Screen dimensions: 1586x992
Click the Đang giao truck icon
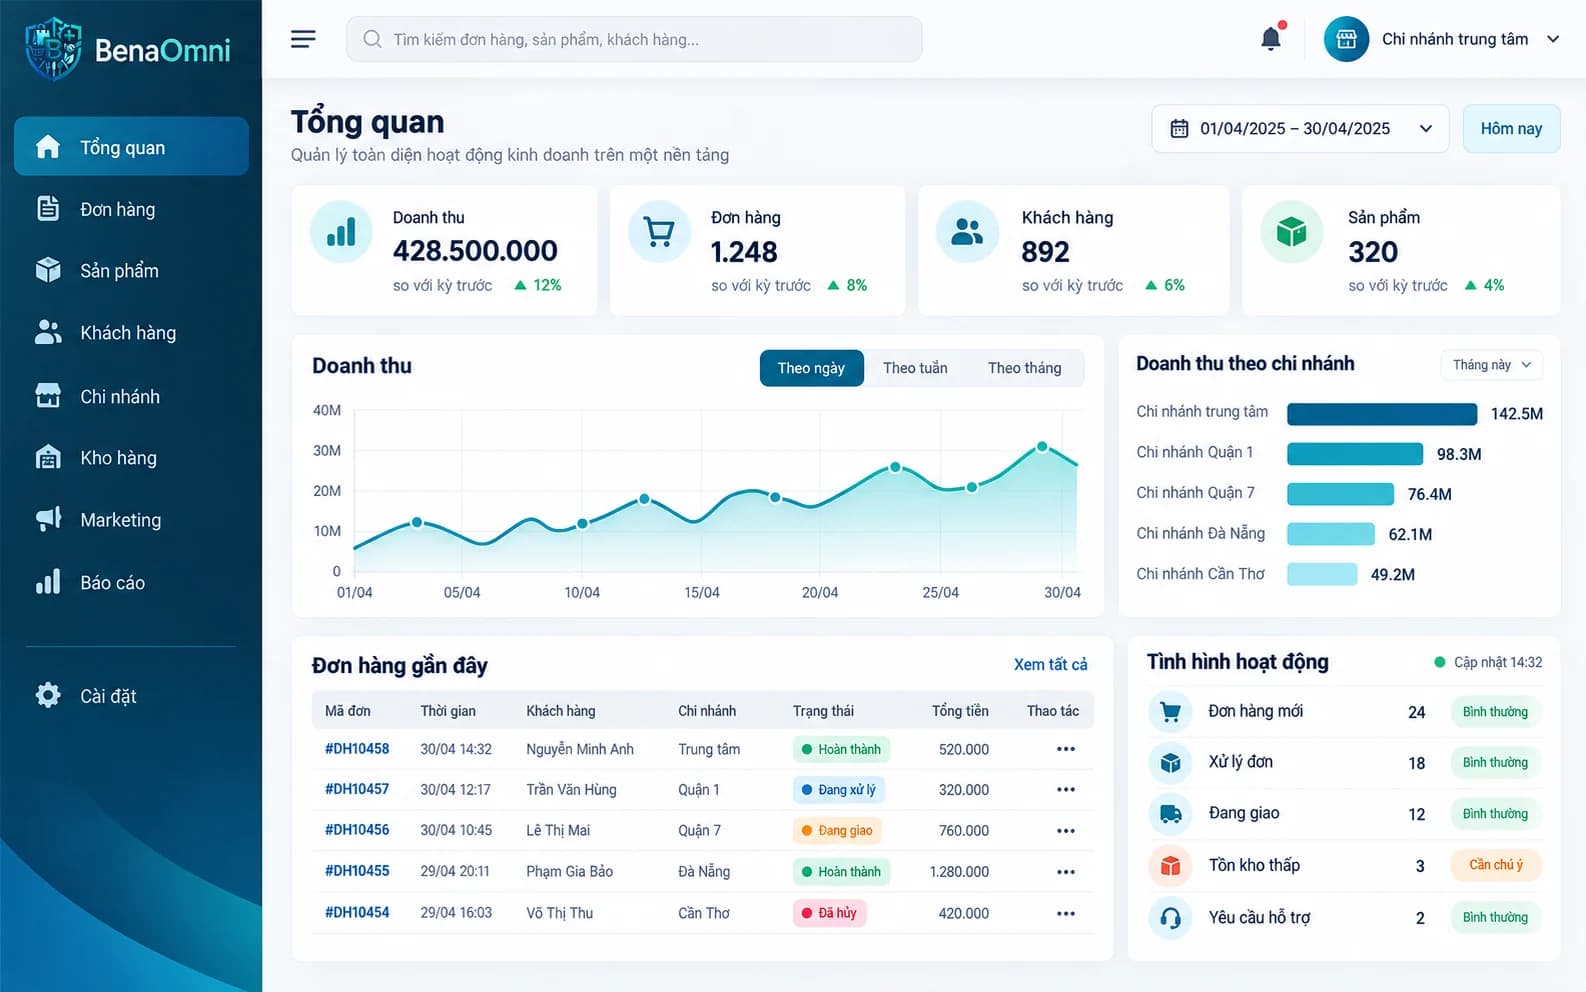pos(1170,814)
